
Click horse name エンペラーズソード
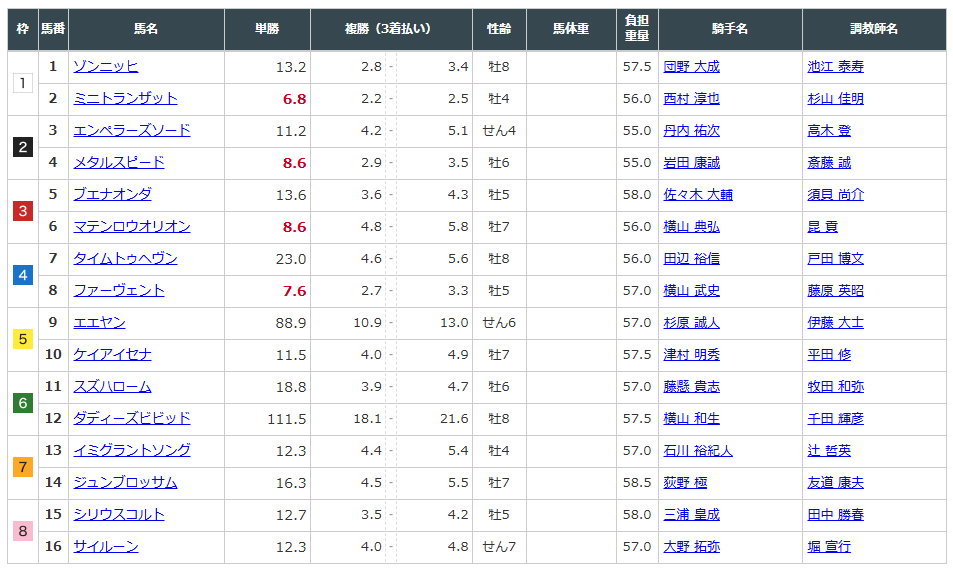pyautogui.click(x=131, y=131)
